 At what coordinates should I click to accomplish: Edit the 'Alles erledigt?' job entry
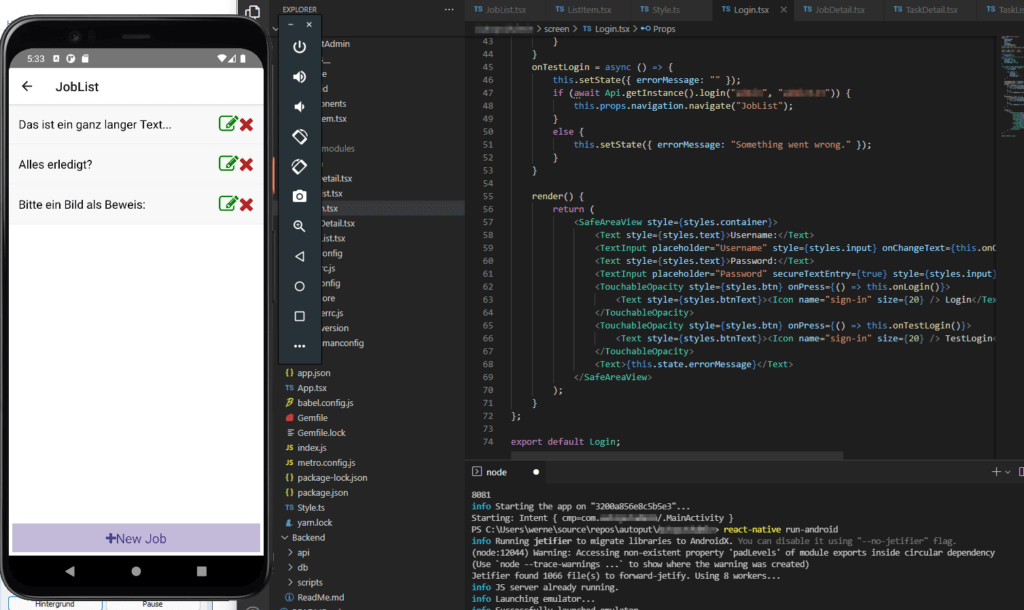click(227, 162)
